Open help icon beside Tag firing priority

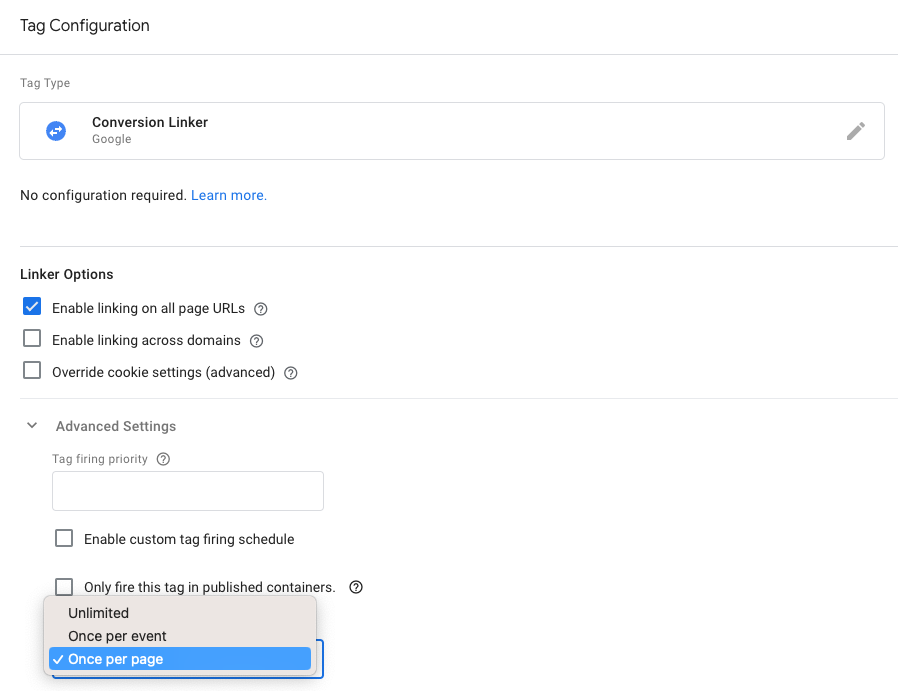[163, 459]
